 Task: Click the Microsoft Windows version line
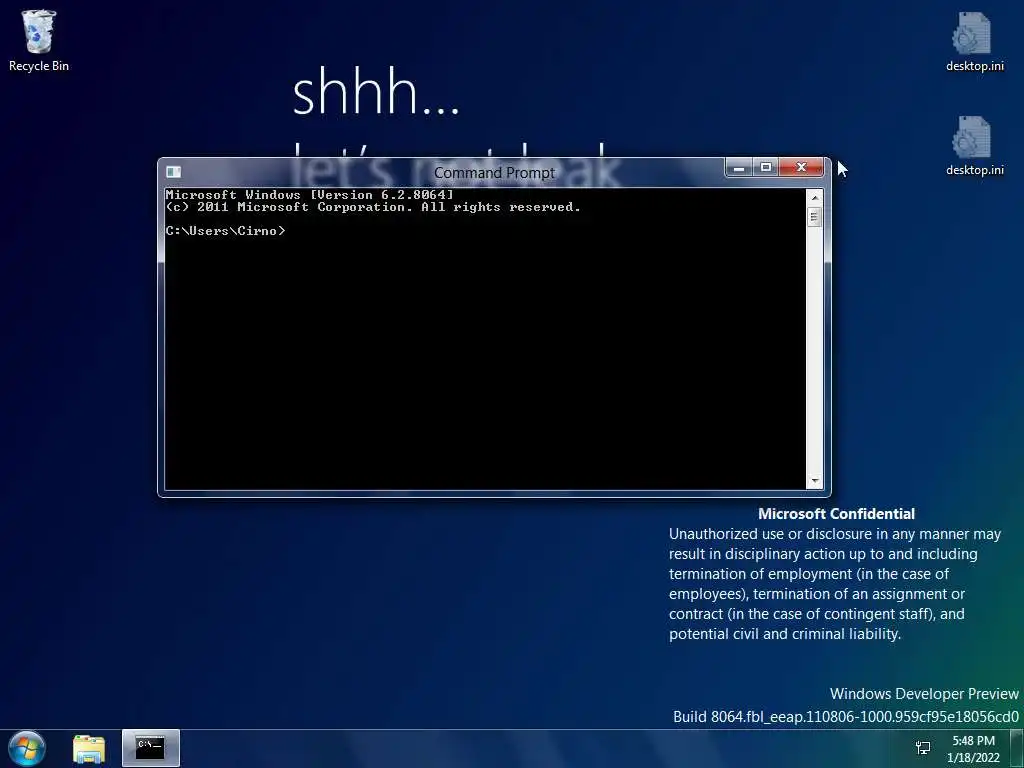[309, 195]
